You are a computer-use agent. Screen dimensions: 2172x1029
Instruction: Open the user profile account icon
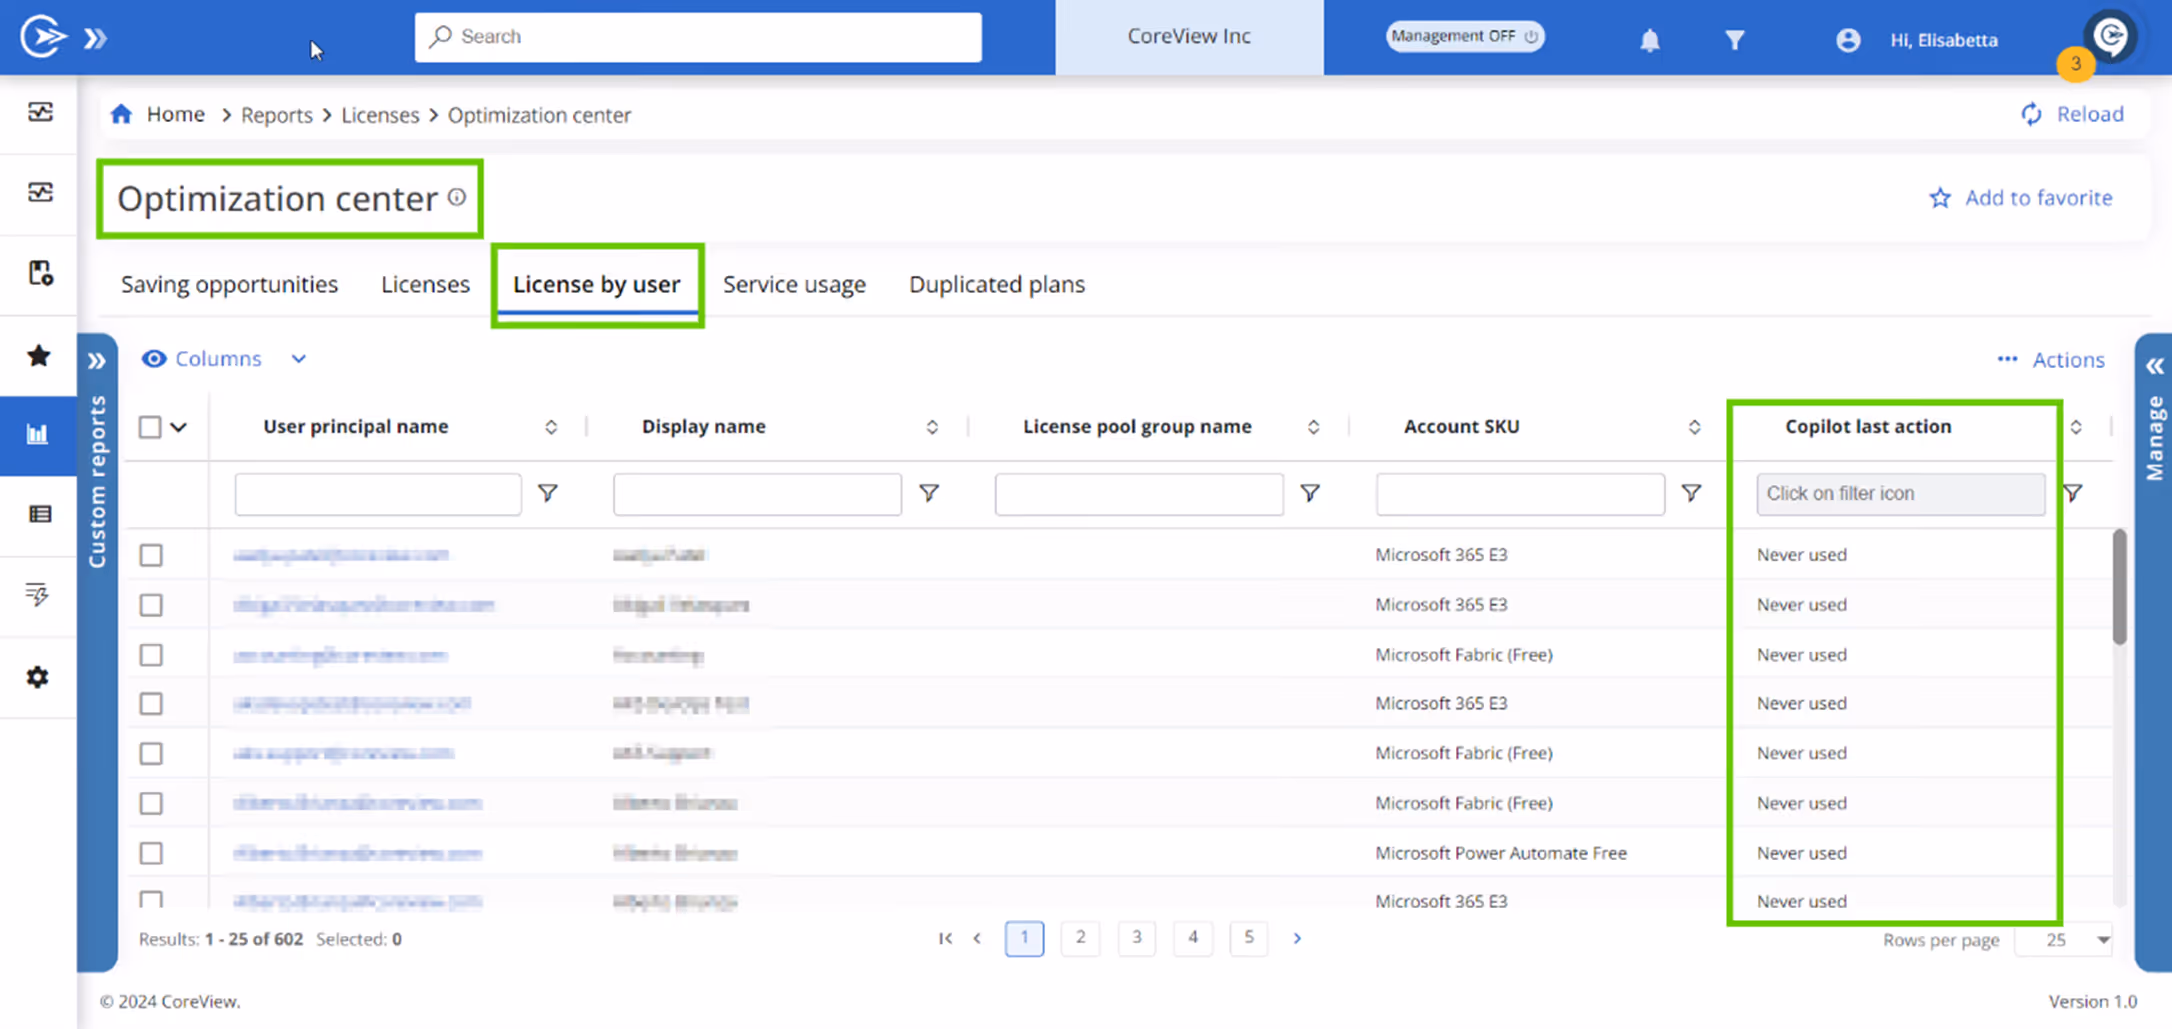[1847, 40]
